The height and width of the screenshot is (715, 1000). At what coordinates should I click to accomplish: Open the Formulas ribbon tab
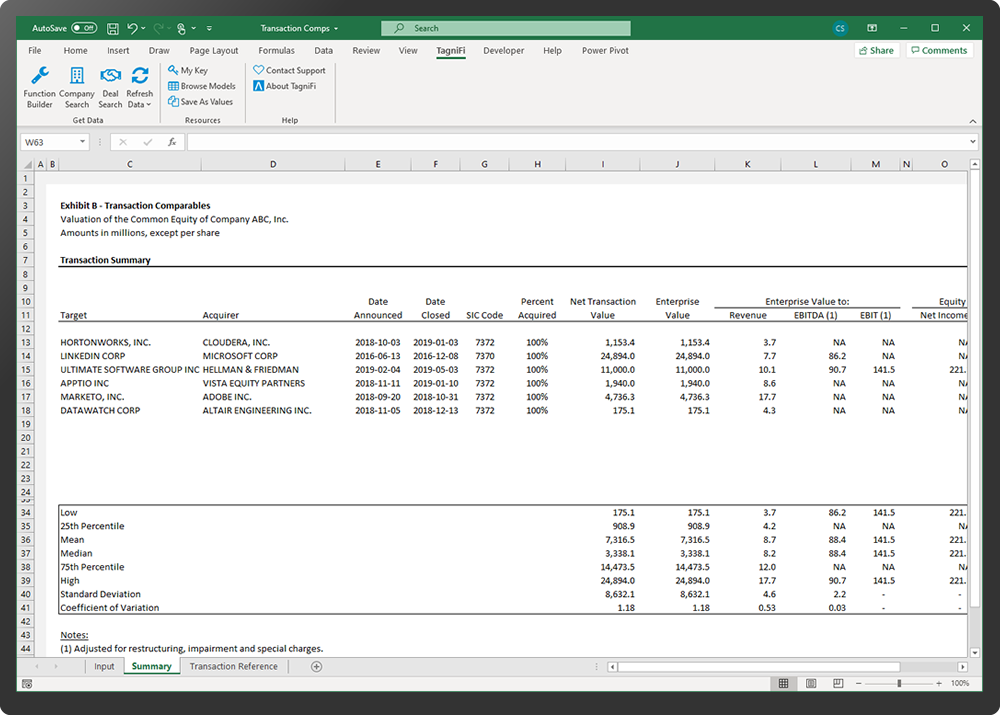point(276,50)
